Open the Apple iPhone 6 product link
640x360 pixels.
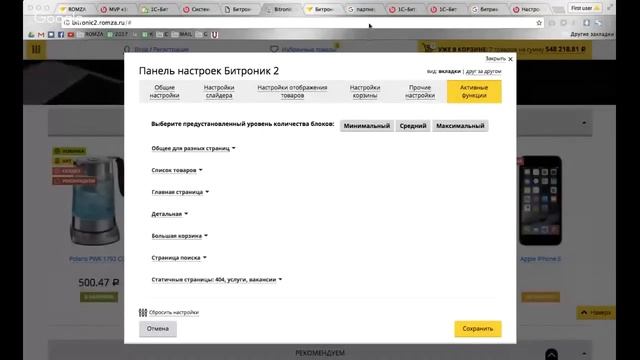coord(540,259)
